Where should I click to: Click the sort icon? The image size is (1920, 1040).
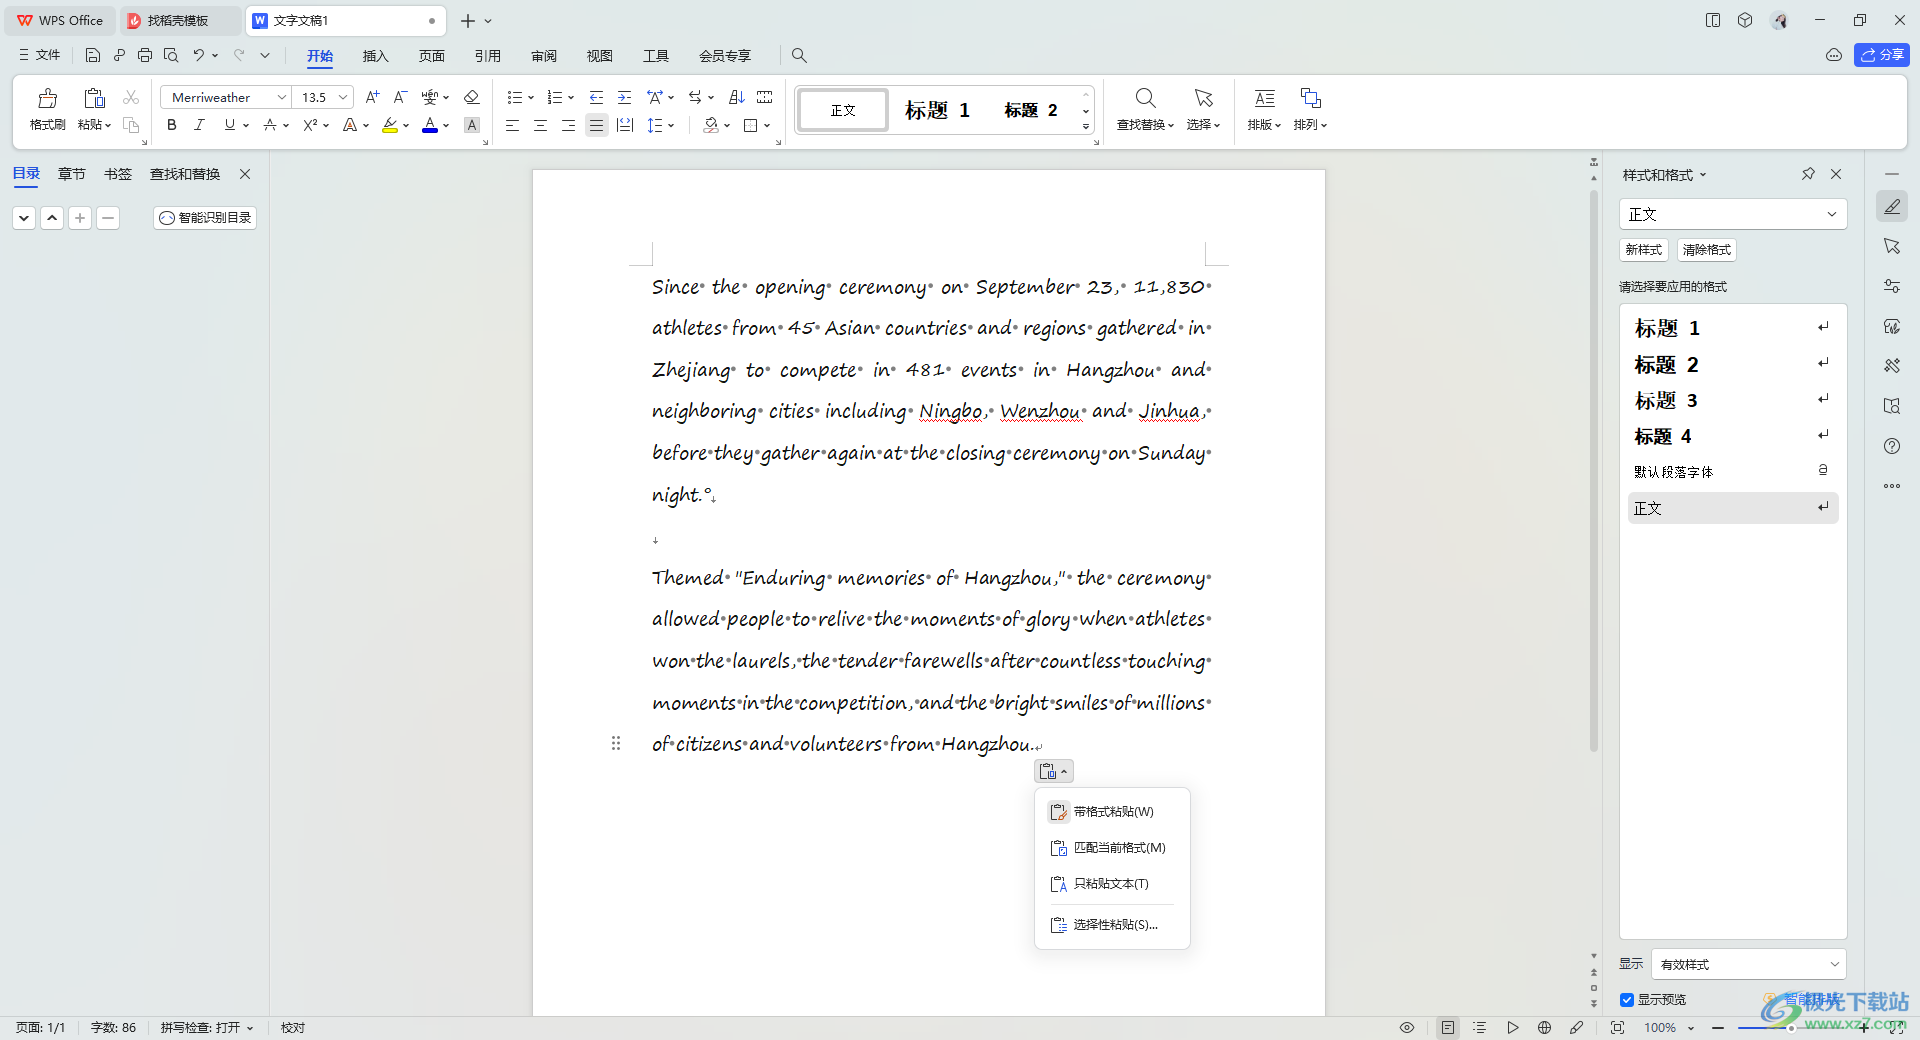737,97
